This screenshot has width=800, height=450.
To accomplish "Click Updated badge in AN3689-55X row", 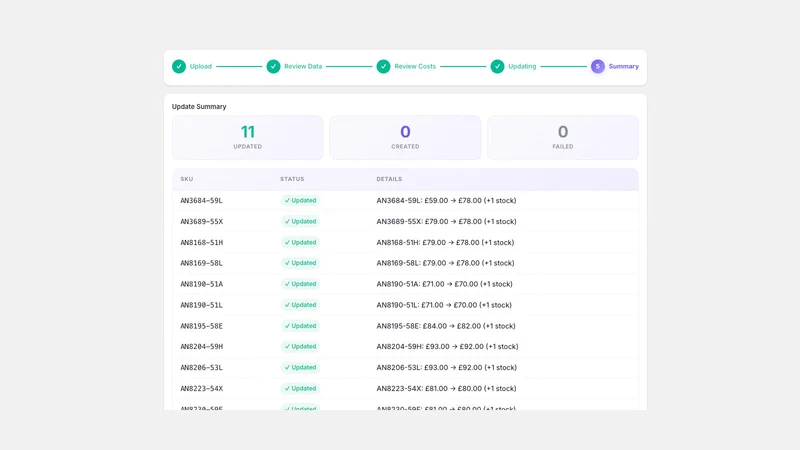I will click(x=300, y=221).
